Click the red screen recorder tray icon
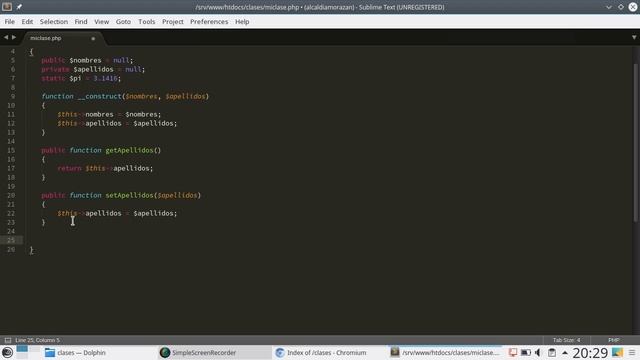The image size is (640, 360). click(513, 352)
